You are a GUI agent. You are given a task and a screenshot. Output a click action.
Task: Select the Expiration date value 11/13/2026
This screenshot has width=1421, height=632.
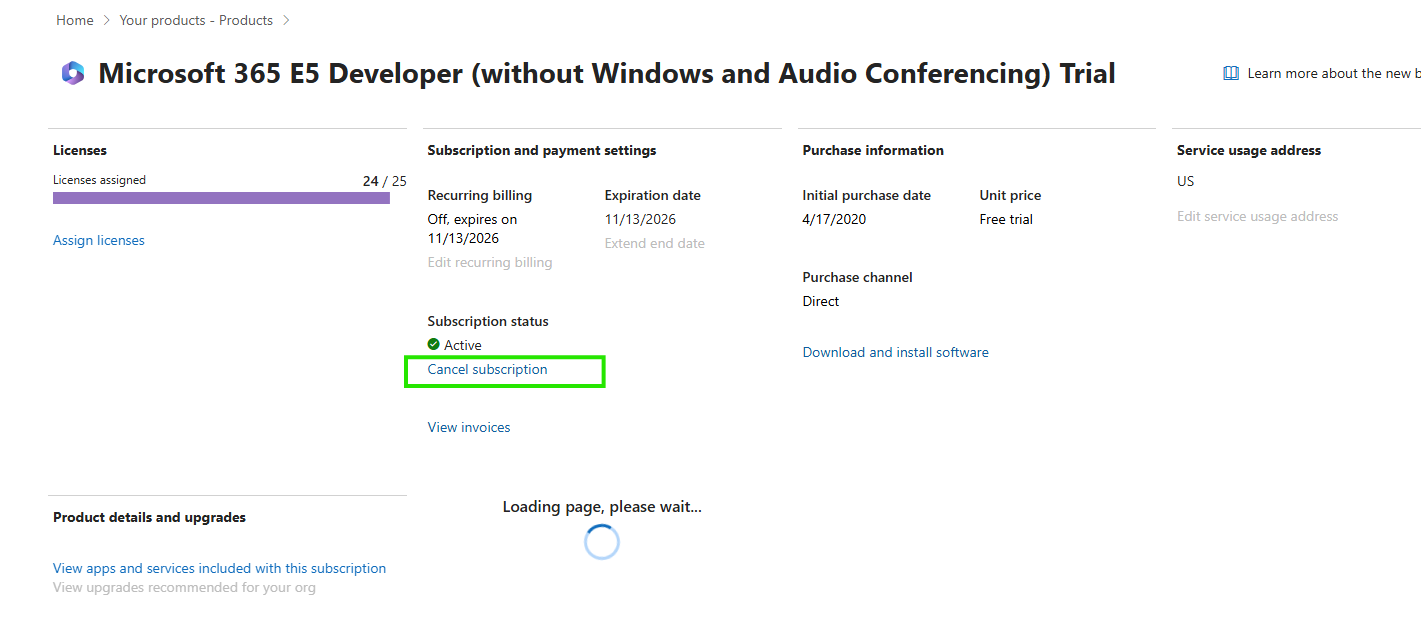point(640,219)
